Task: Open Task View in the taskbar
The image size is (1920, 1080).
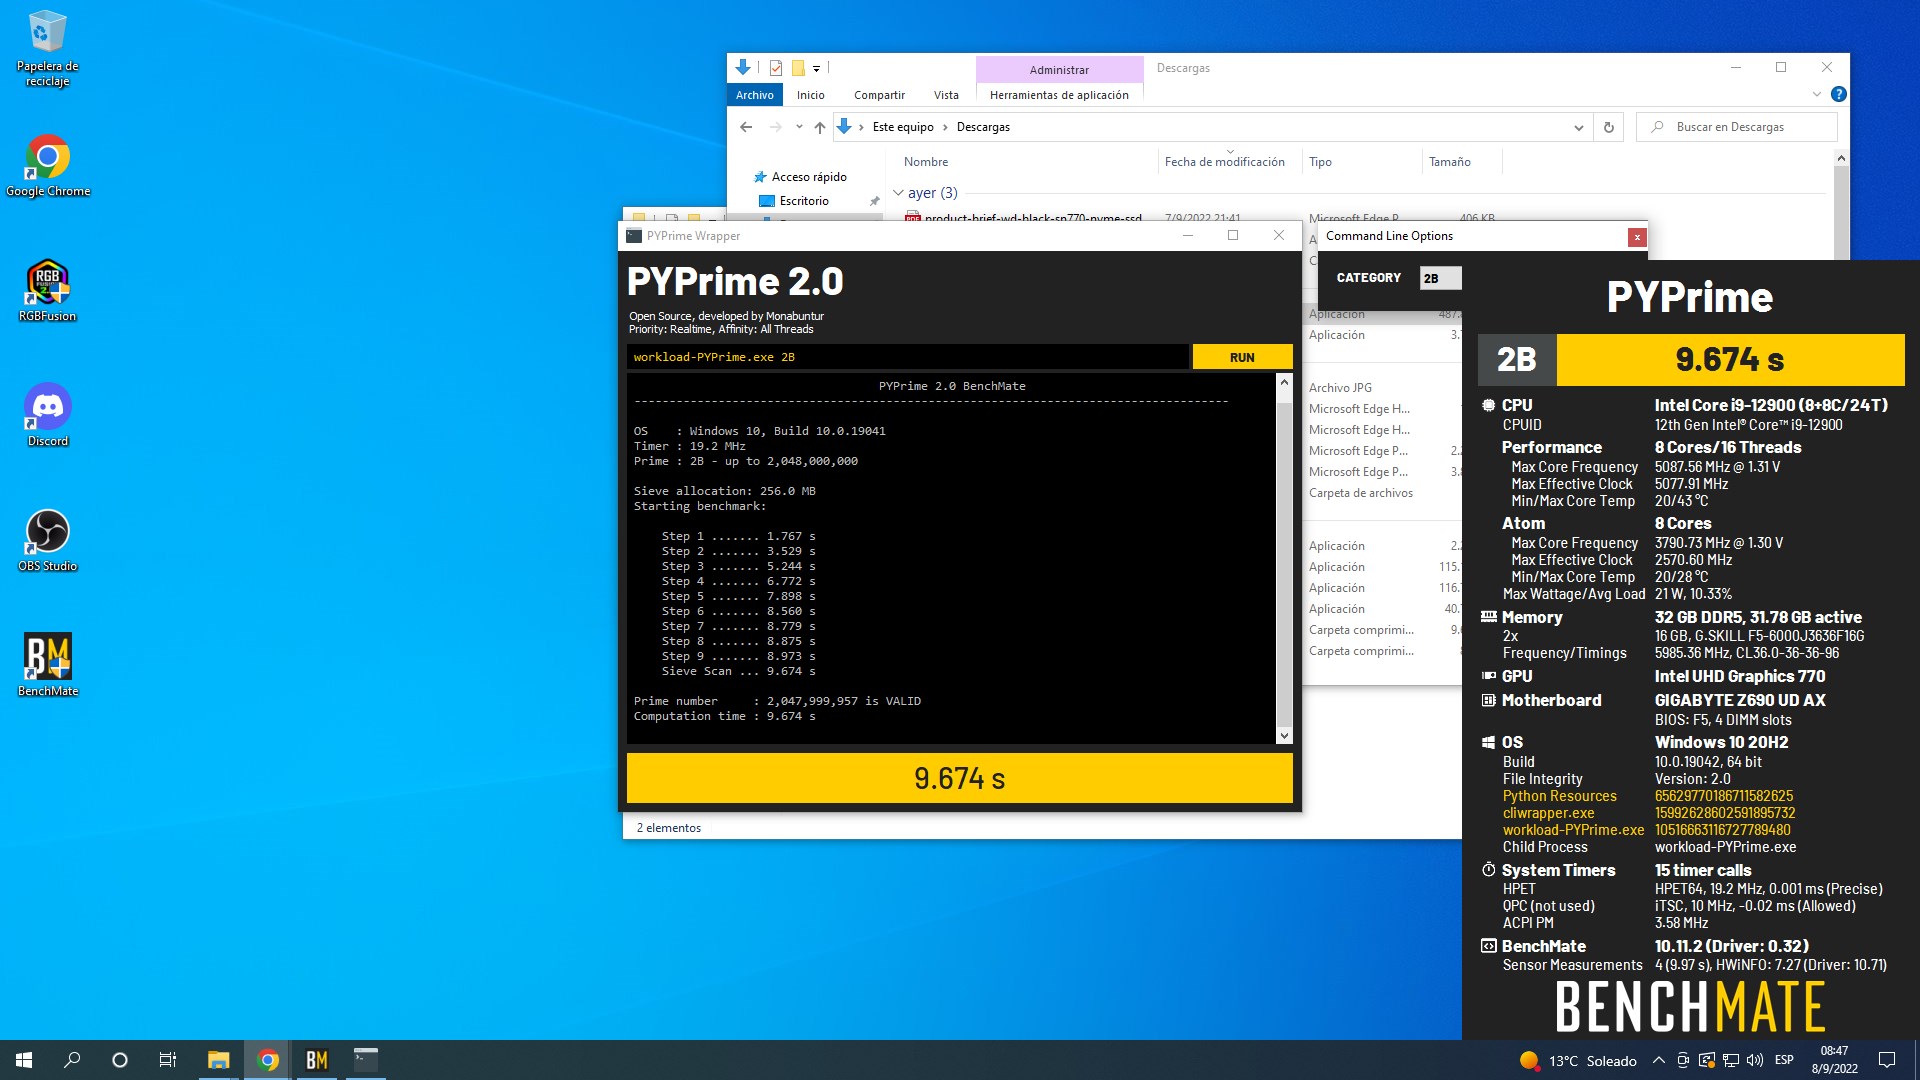Action: tap(168, 1060)
